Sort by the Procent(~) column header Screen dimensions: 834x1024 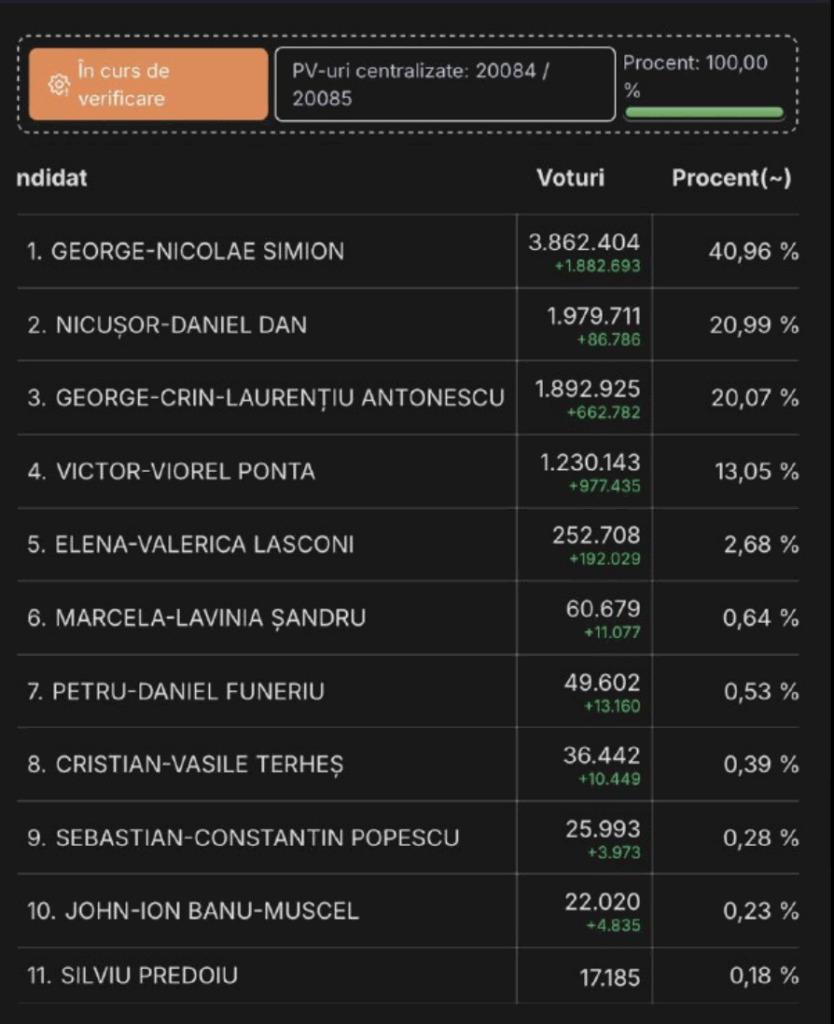731,178
